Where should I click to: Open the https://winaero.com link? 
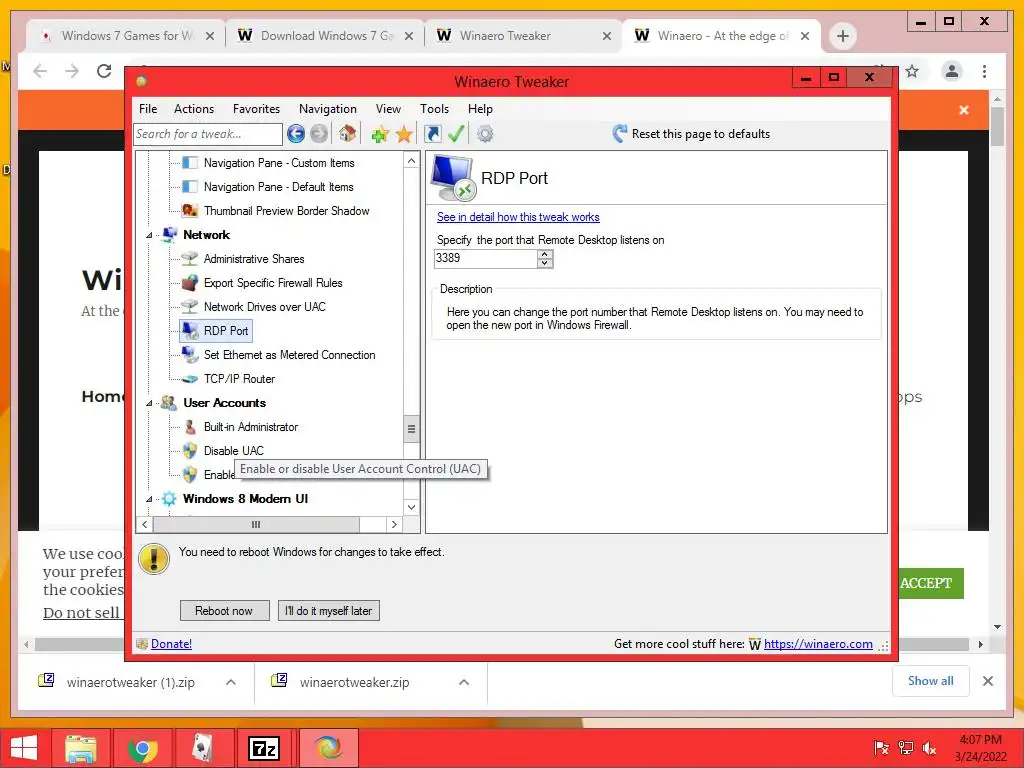(x=818, y=644)
